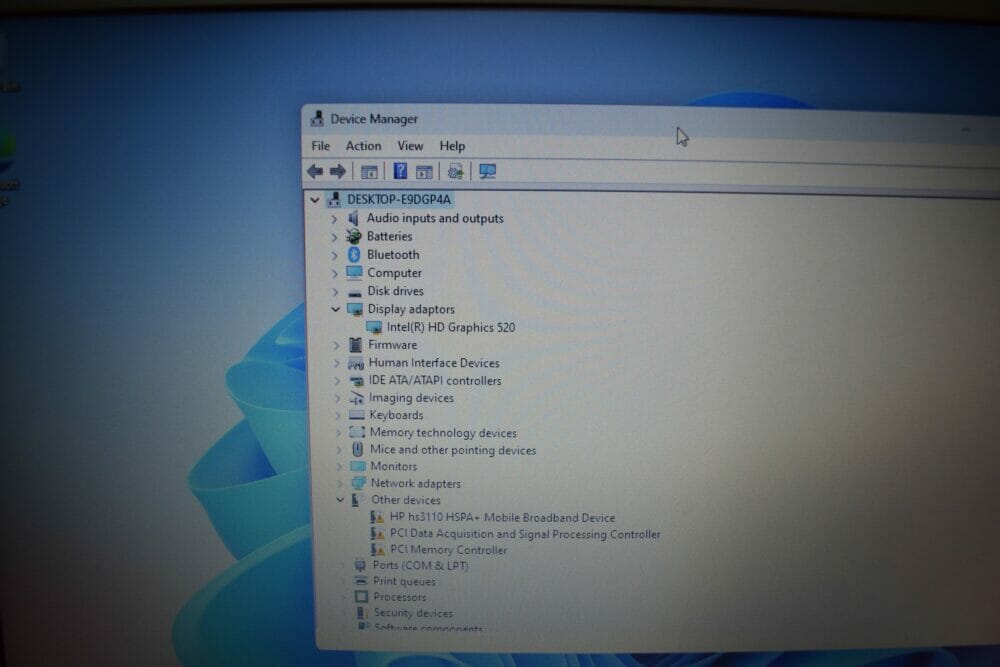Screen dimensions: 1000x667
Task: Collapse the Display adaptors category
Action: [335, 309]
